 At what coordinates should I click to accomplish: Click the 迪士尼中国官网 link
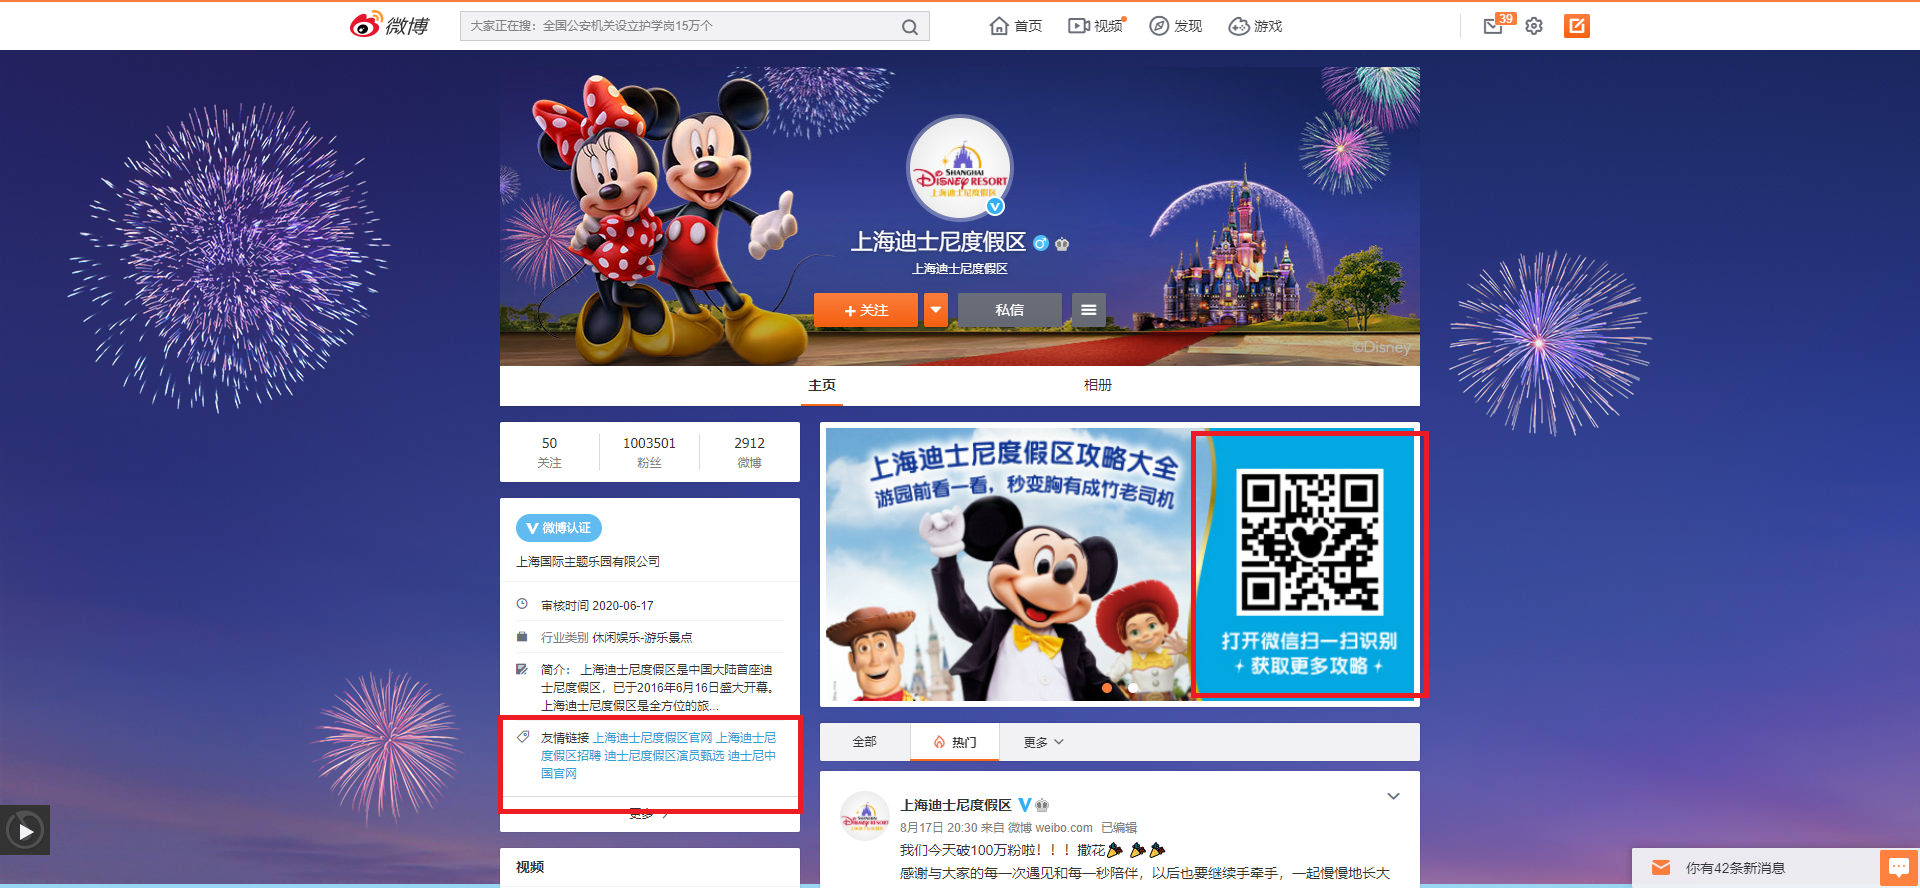[x=658, y=764]
